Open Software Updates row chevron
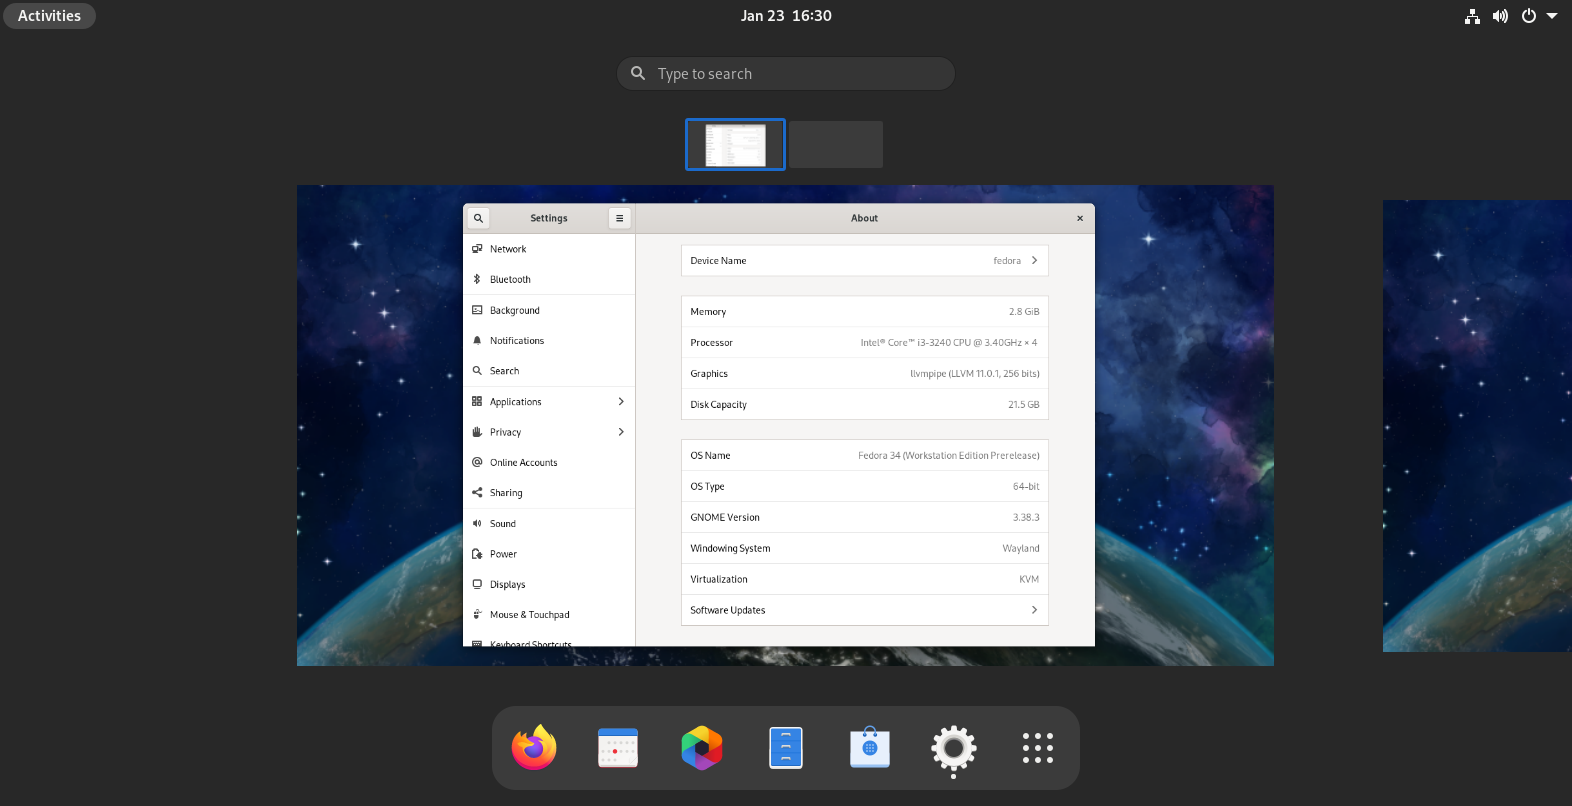Viewport: 1572px width, 806px height. (x=1034, y=610)
